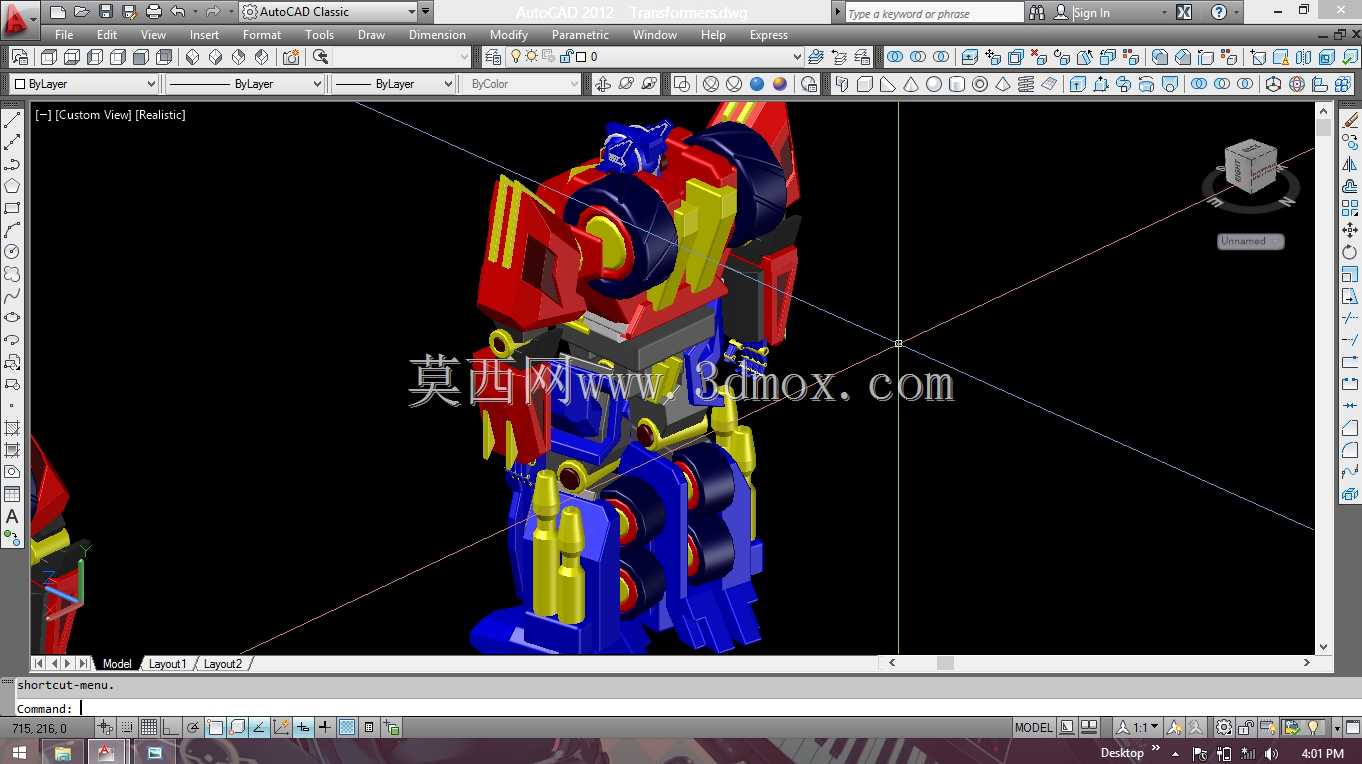Open the annotation scale 1:1 dropdown
This screenshot has width=1362, height=764.
pos(1138,727)
